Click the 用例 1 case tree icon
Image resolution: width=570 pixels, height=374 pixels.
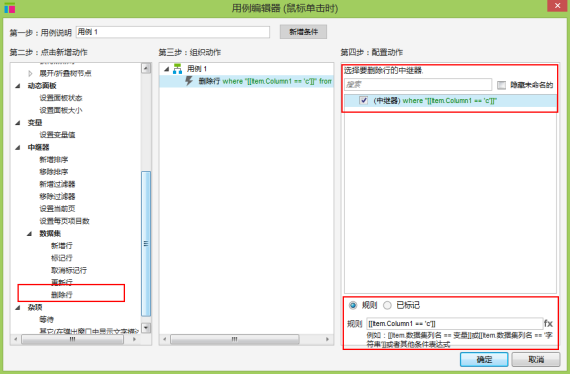(177, 69)
